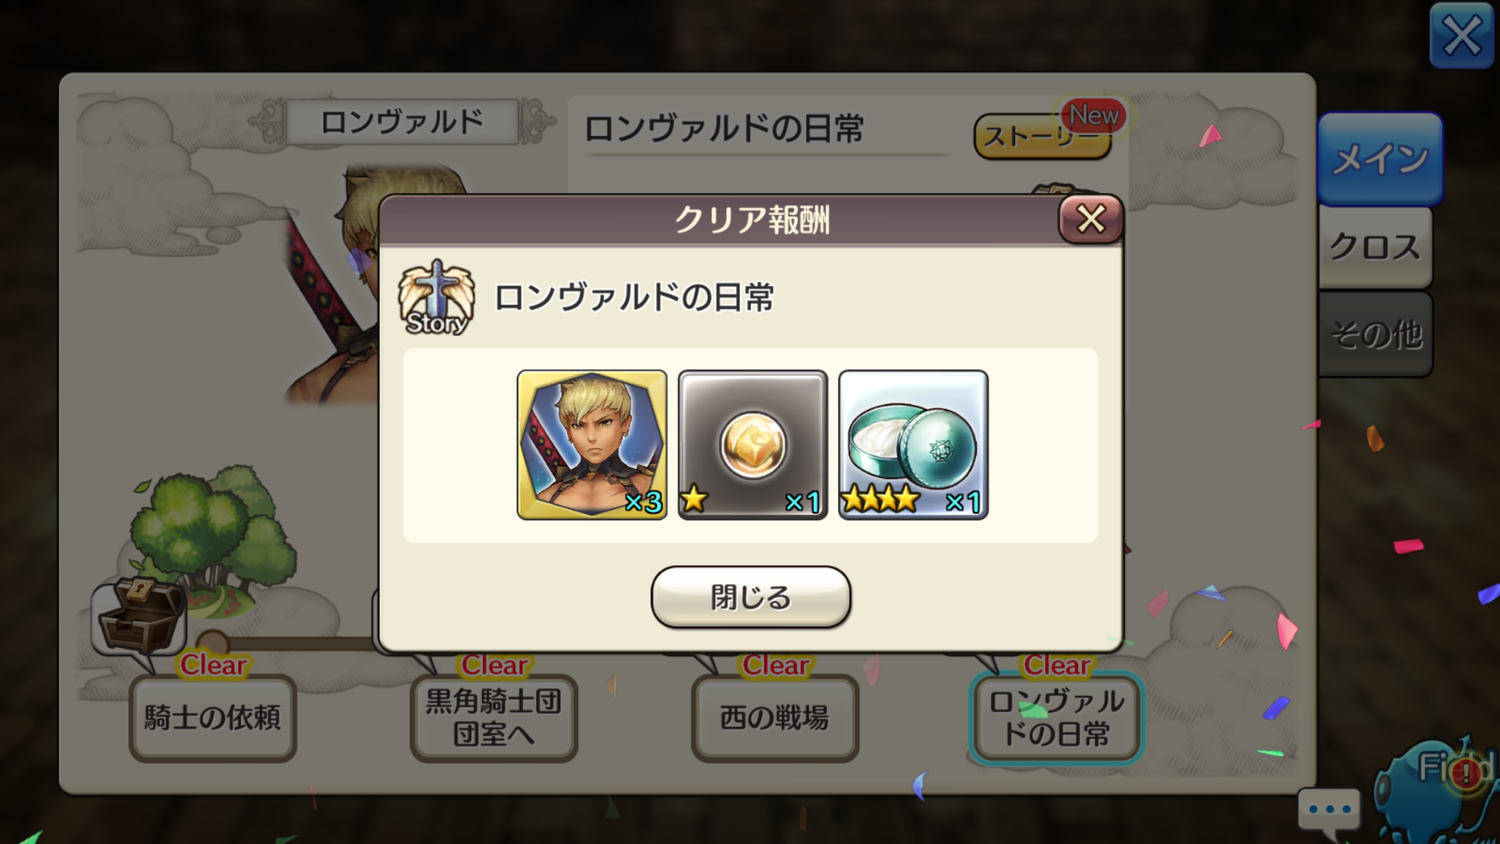This screenshot has height=844, width=1500.
Task: Tap the ロンヴァルド name plate
Action: [402, 122]
